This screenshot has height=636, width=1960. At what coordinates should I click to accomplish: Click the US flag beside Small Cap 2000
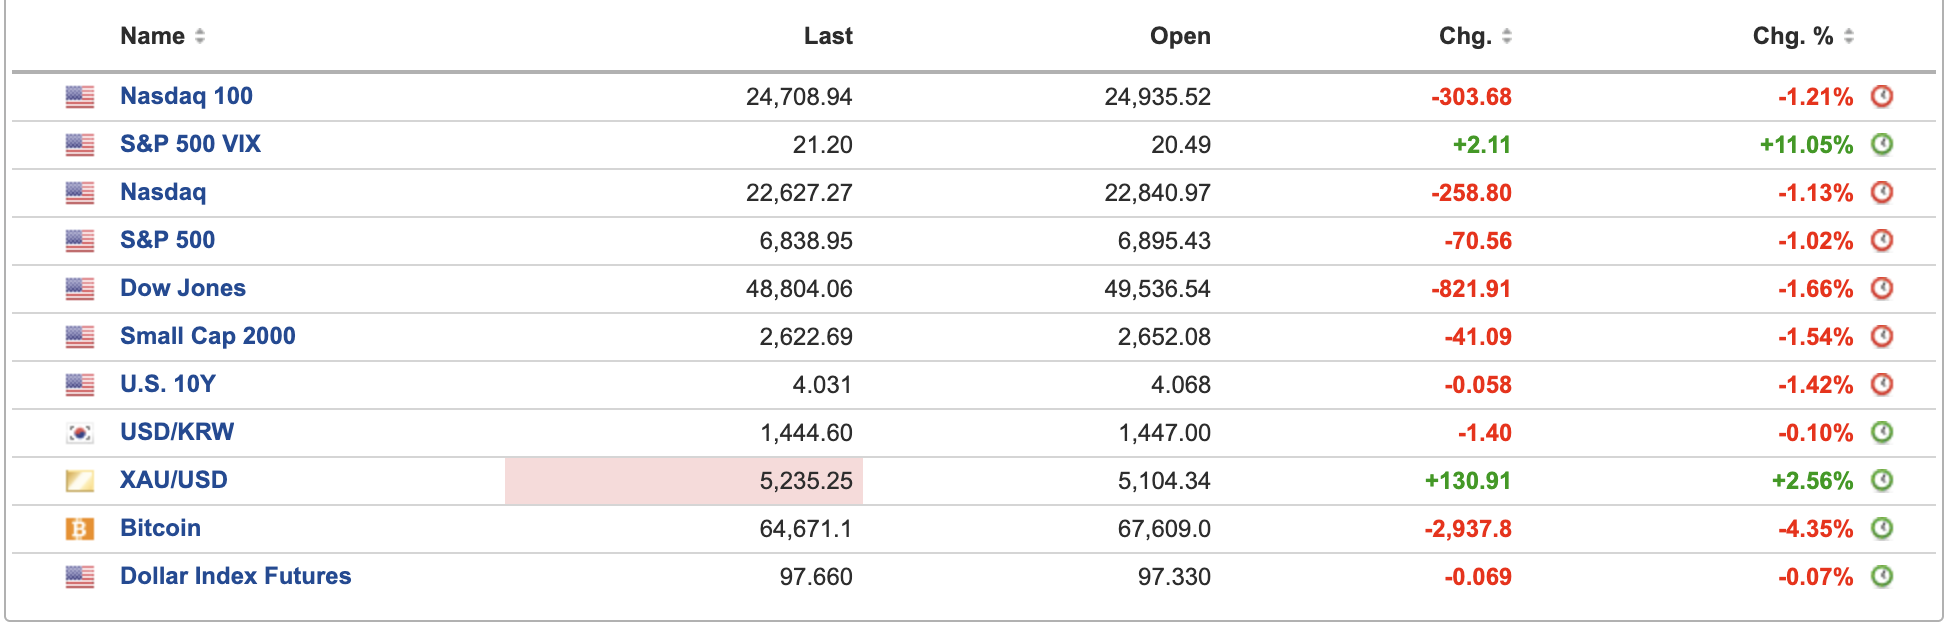(x=80, y=336)
